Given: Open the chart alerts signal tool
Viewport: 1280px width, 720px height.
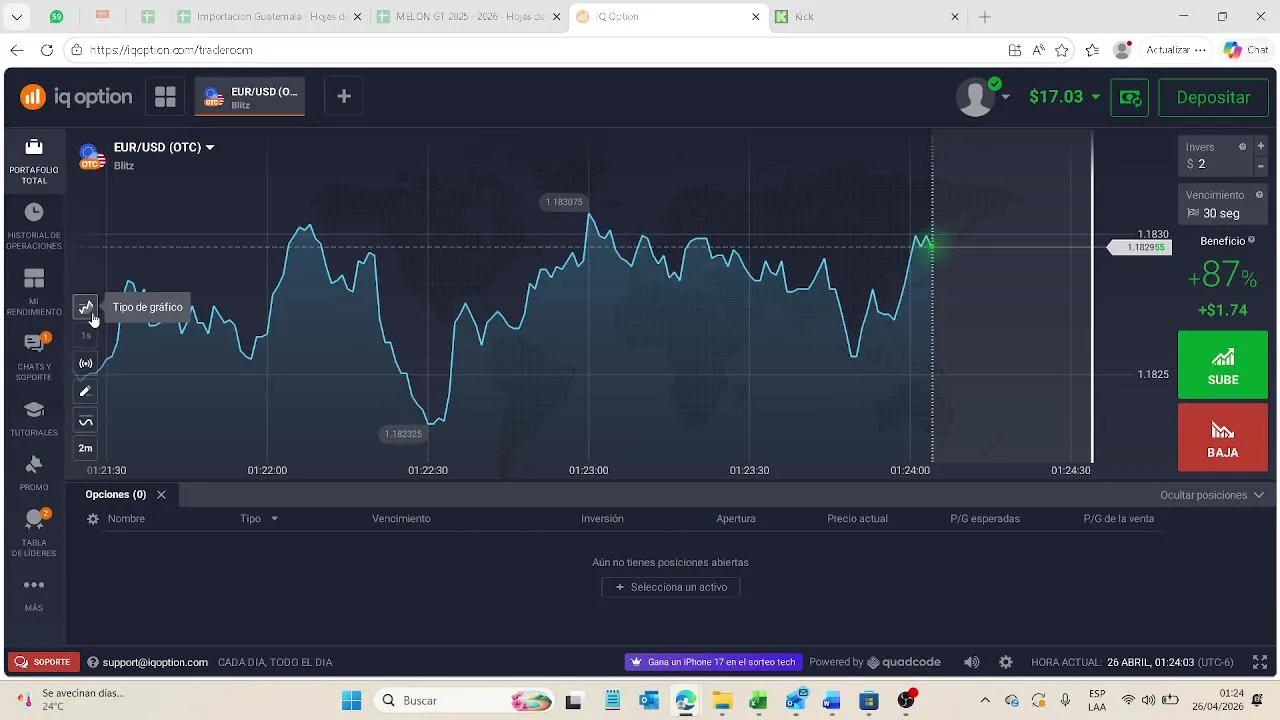Looking at the screenshot, I should [x=86, y=363].
